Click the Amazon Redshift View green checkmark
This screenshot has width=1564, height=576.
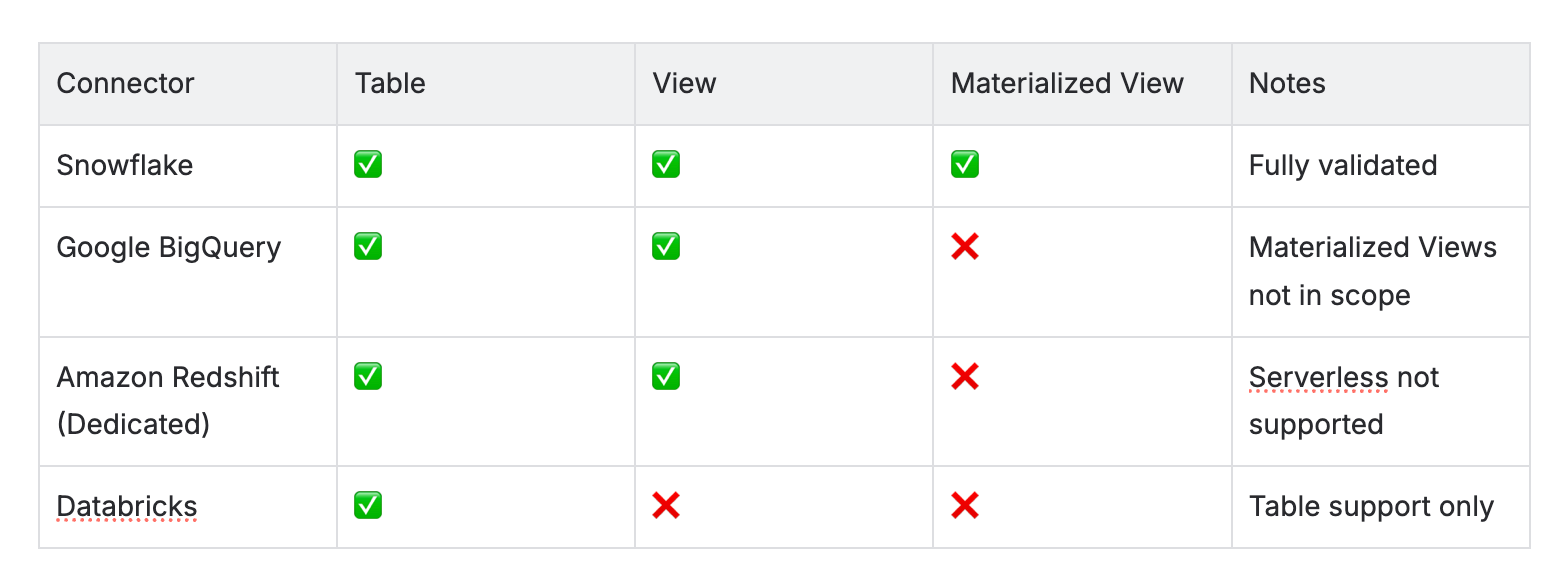click(x=666, y=377)
